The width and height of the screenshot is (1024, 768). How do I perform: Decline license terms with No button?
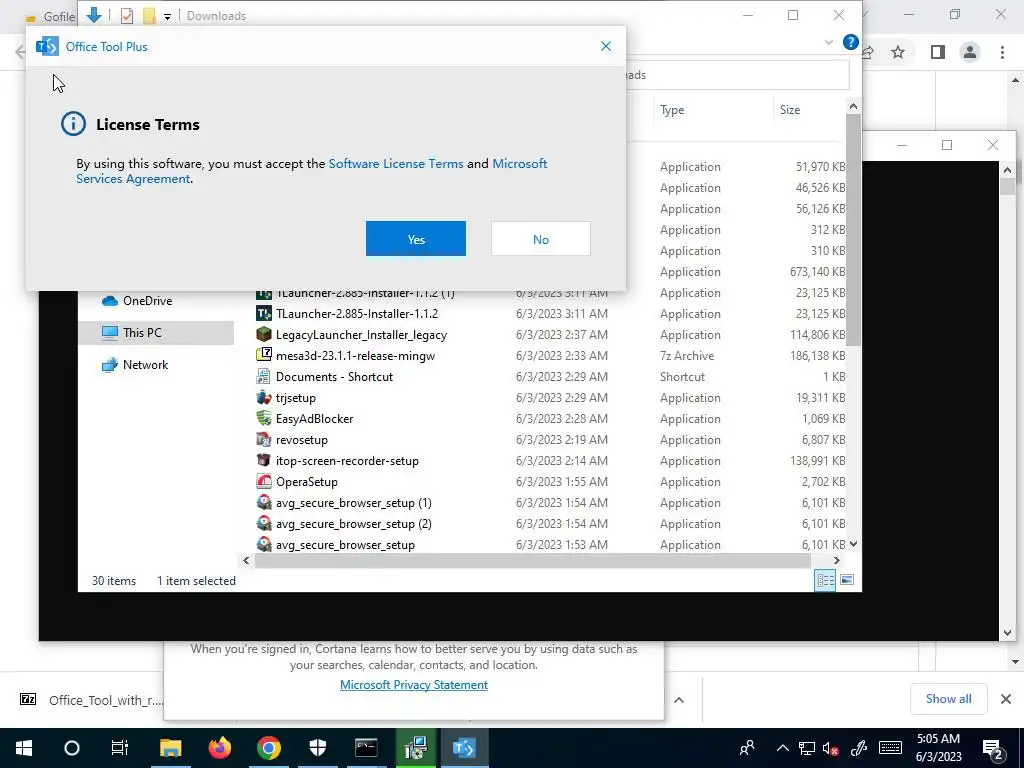(540, 239)
